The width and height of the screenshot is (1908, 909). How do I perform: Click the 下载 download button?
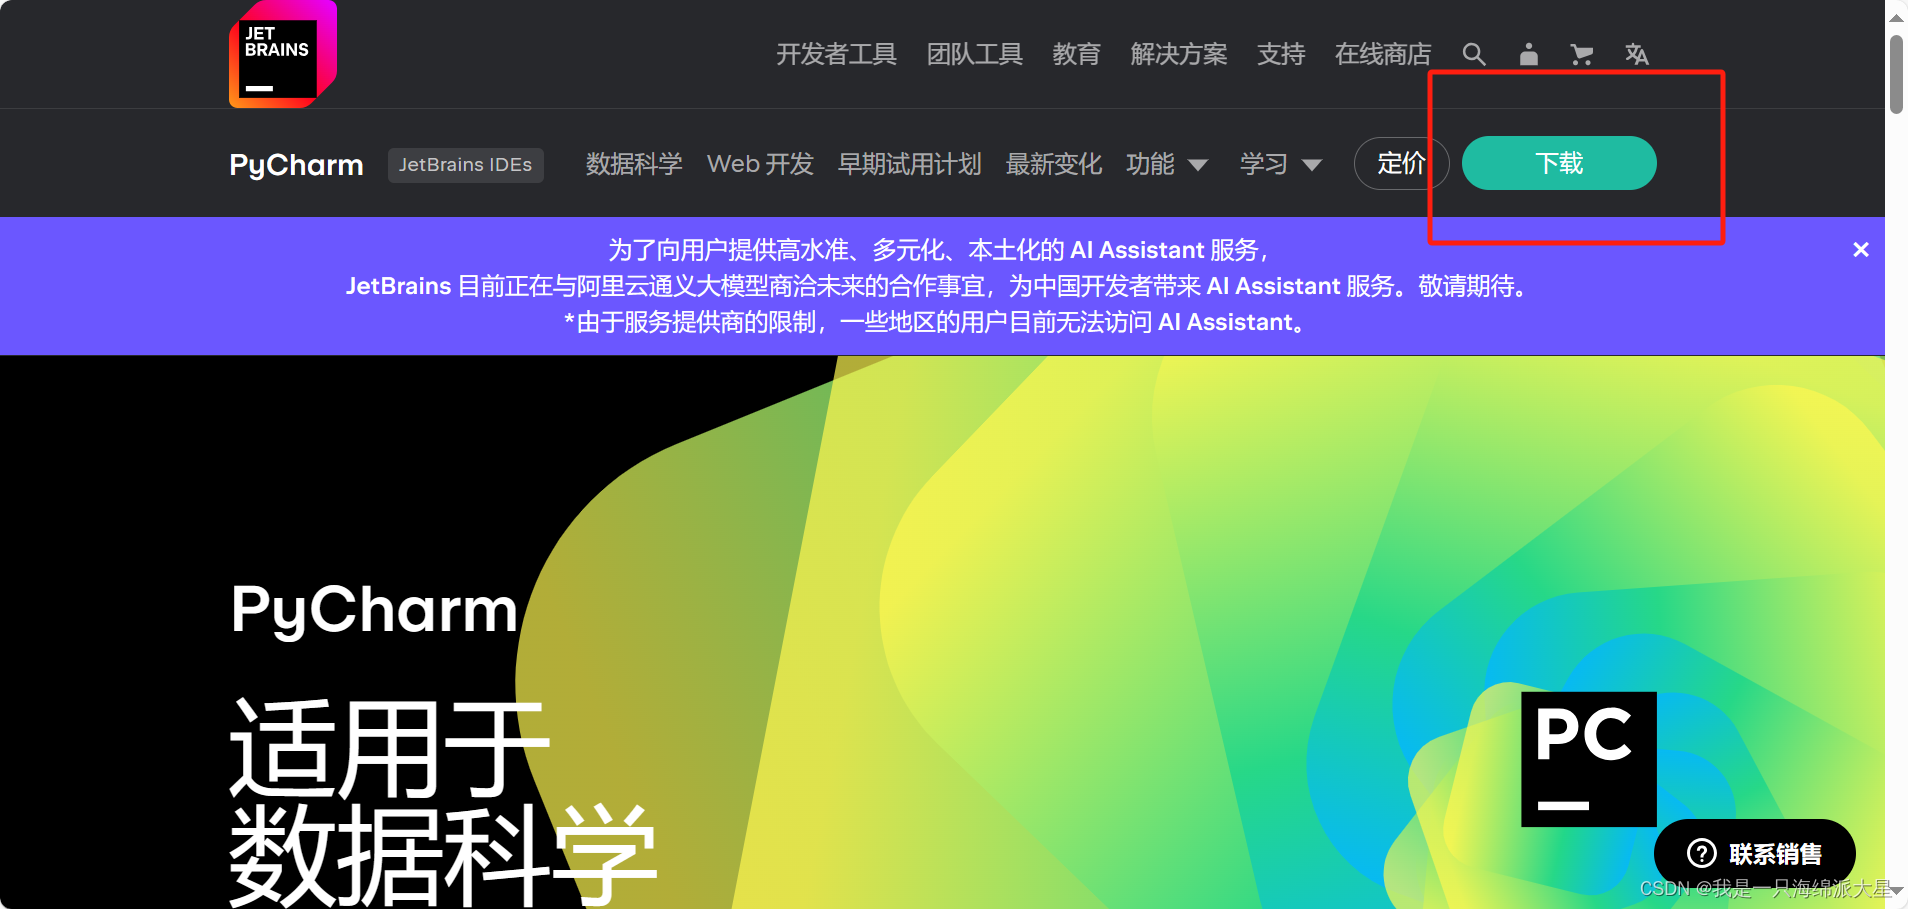click(x=1558, y=163)
